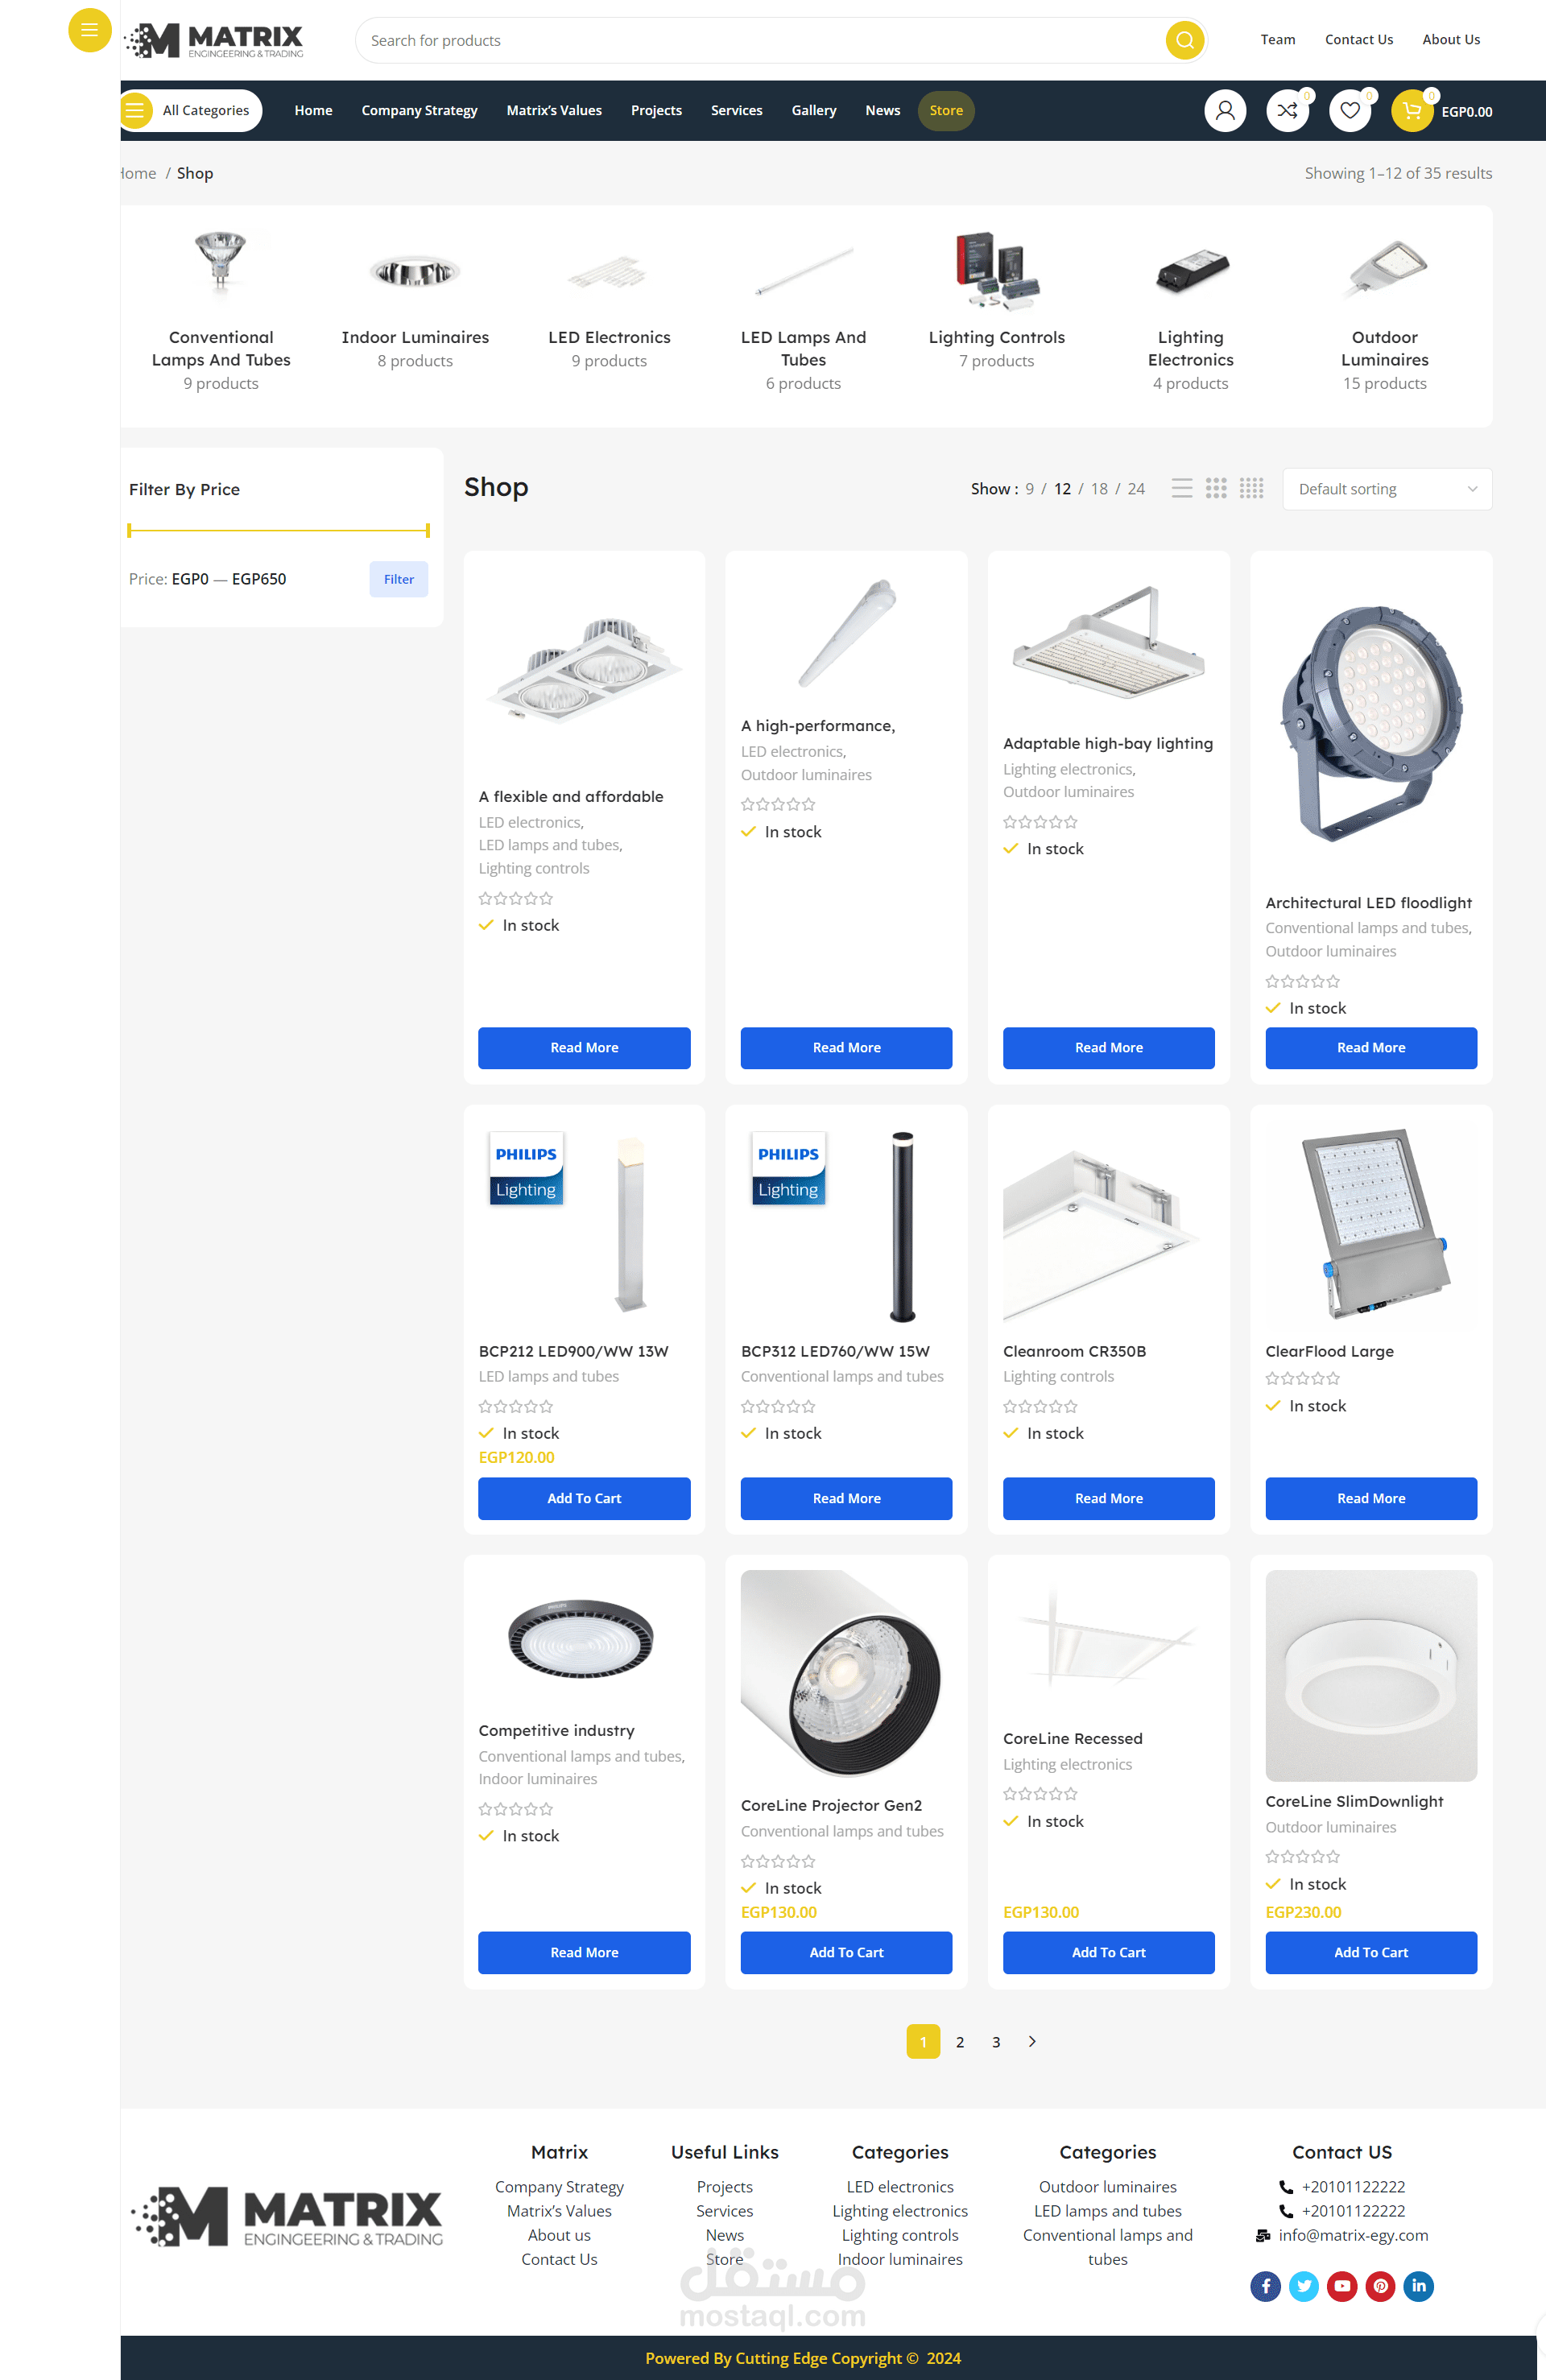Open Facebook social icon in footer
Viewport: 1546px width, 2380px height.
[x=1265, y=2286]
